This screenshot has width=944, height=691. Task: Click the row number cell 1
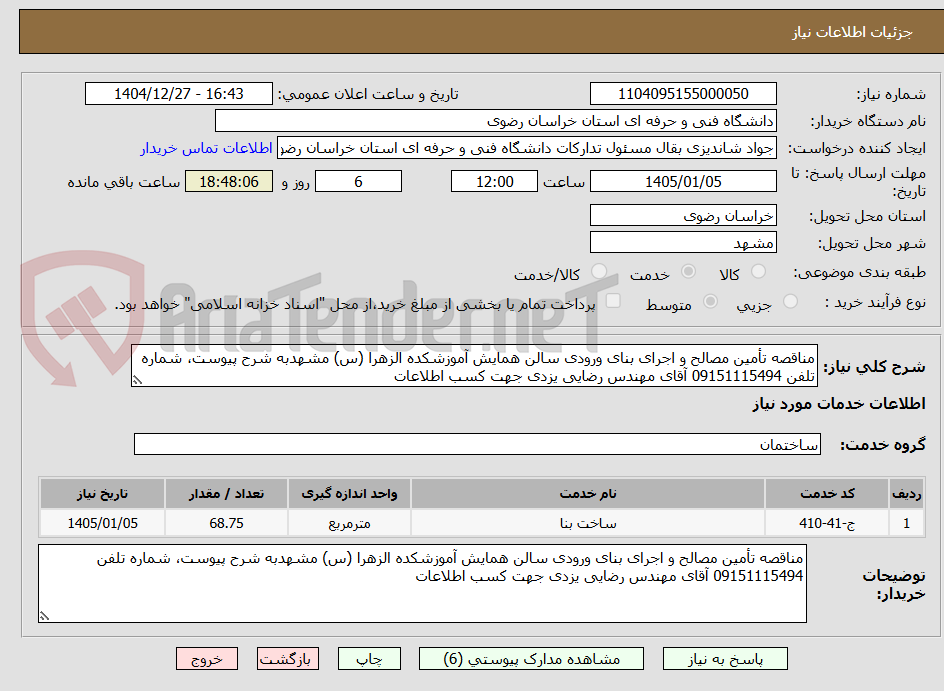pos(906,523)
